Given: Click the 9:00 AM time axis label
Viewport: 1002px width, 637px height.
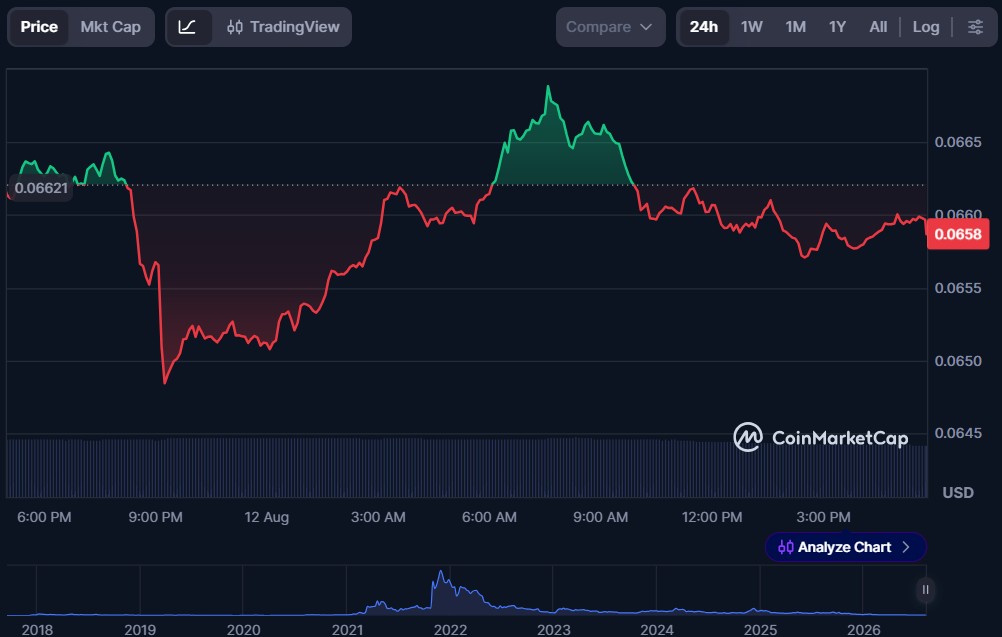Looking at the screenshot, I should tap(601, 517).
